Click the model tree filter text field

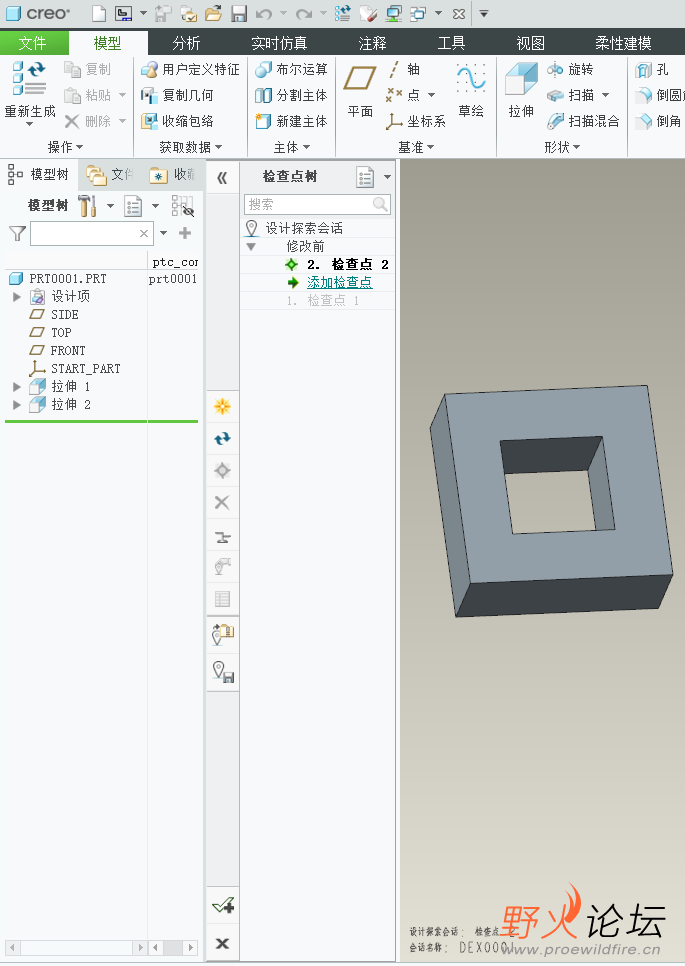91,233
